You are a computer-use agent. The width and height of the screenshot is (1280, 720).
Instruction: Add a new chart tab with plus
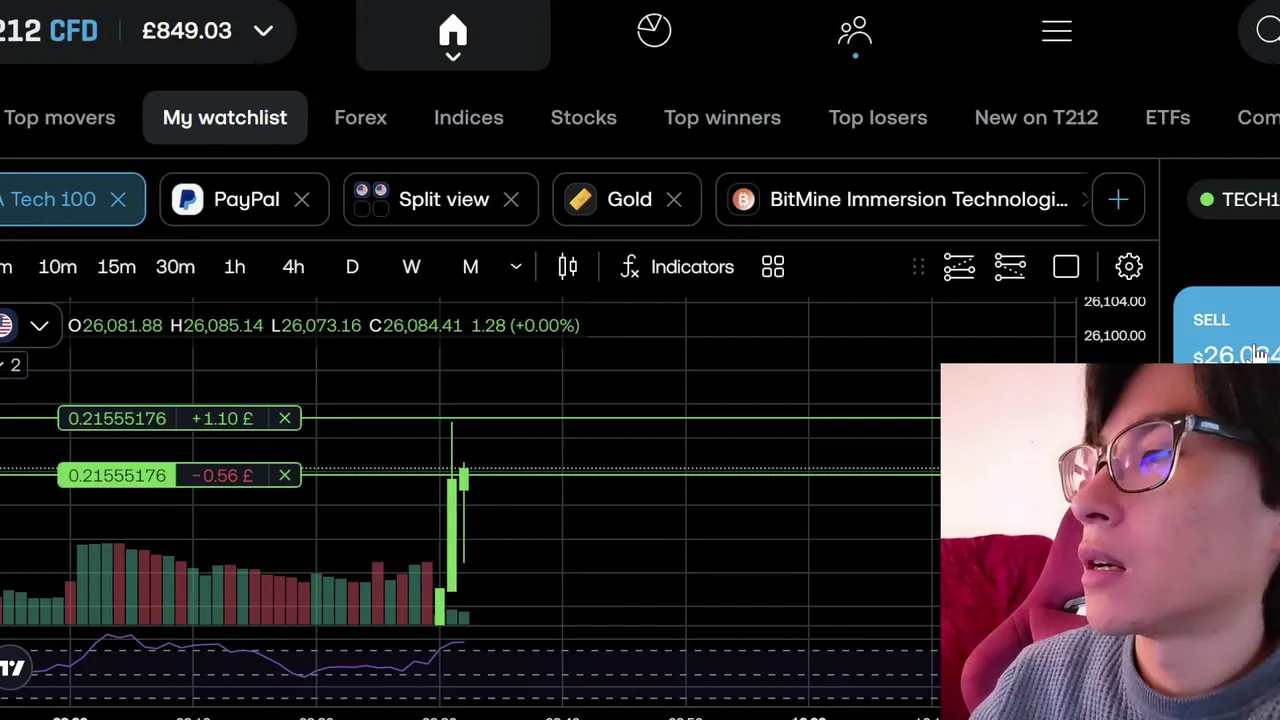coord(1118,199)
